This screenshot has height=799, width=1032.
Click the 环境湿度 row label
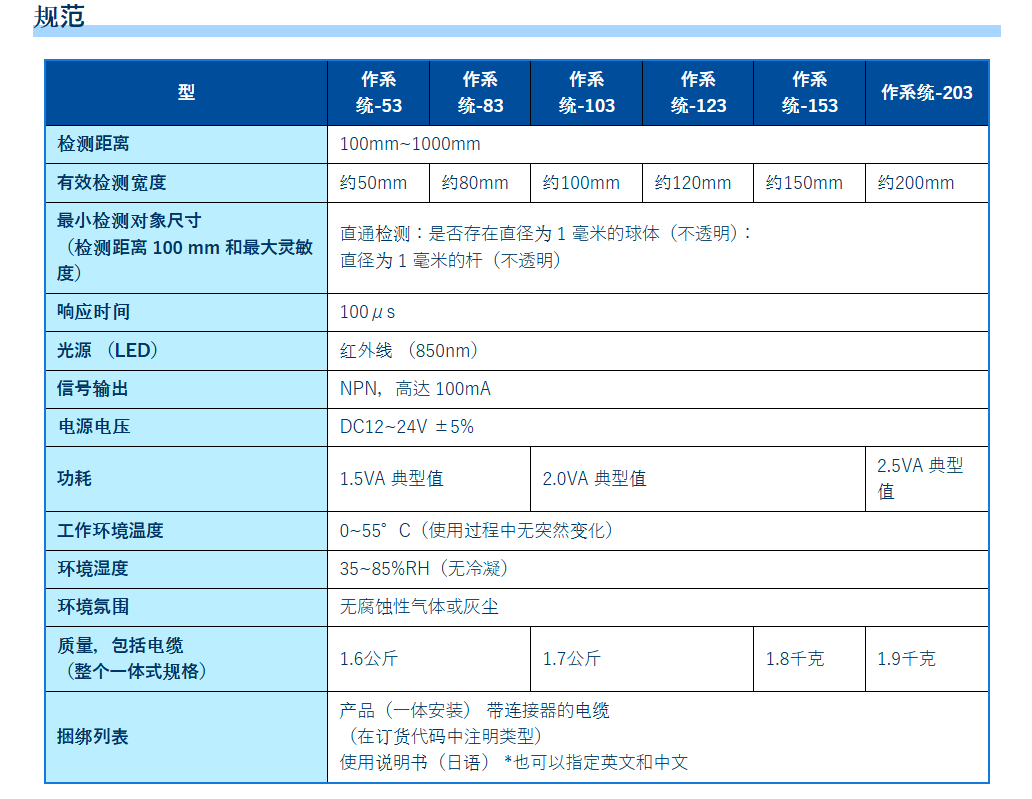pos(94,569)
